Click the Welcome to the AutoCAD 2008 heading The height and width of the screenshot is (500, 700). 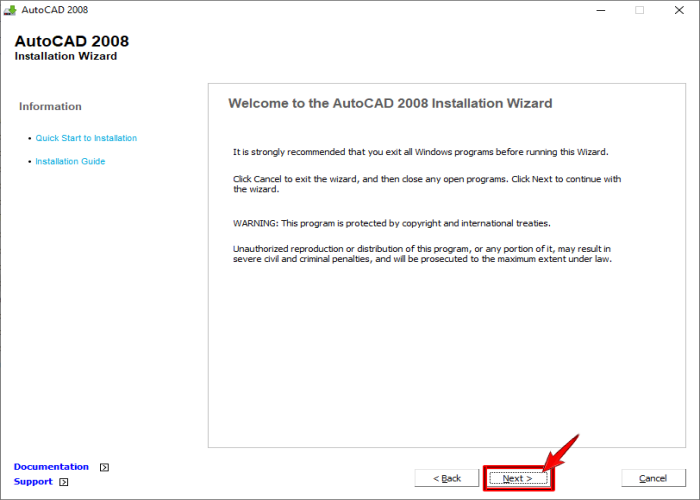coord(390,103)
